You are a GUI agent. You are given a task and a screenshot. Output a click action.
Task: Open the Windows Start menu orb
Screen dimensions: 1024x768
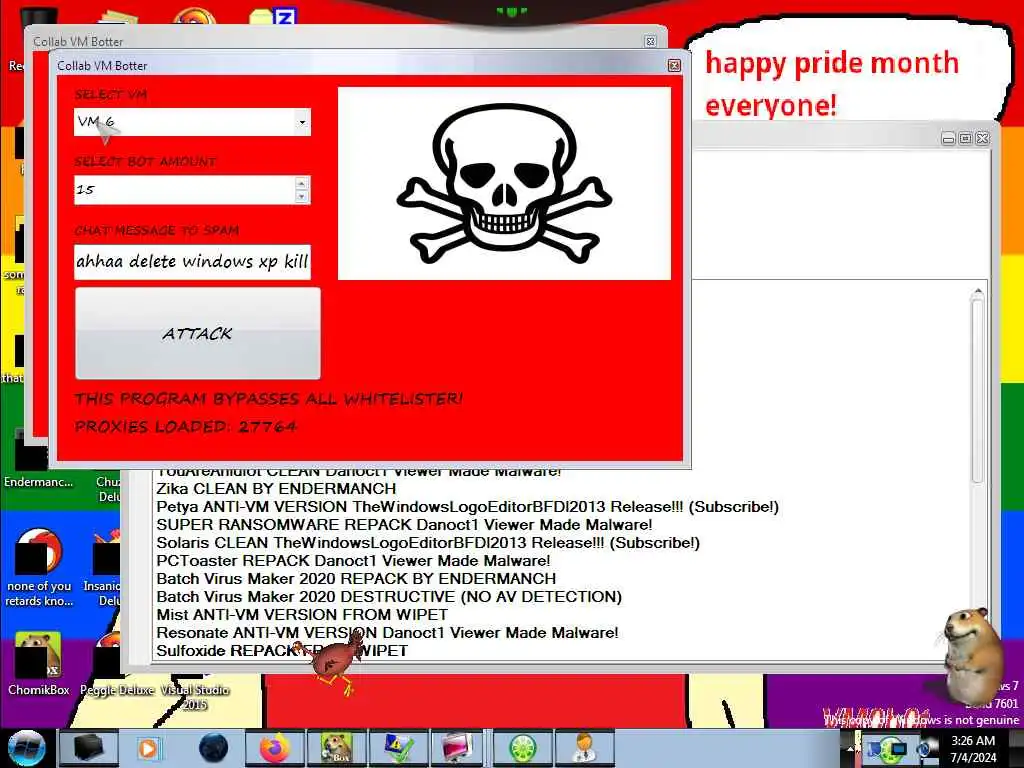tap(27, 748)
